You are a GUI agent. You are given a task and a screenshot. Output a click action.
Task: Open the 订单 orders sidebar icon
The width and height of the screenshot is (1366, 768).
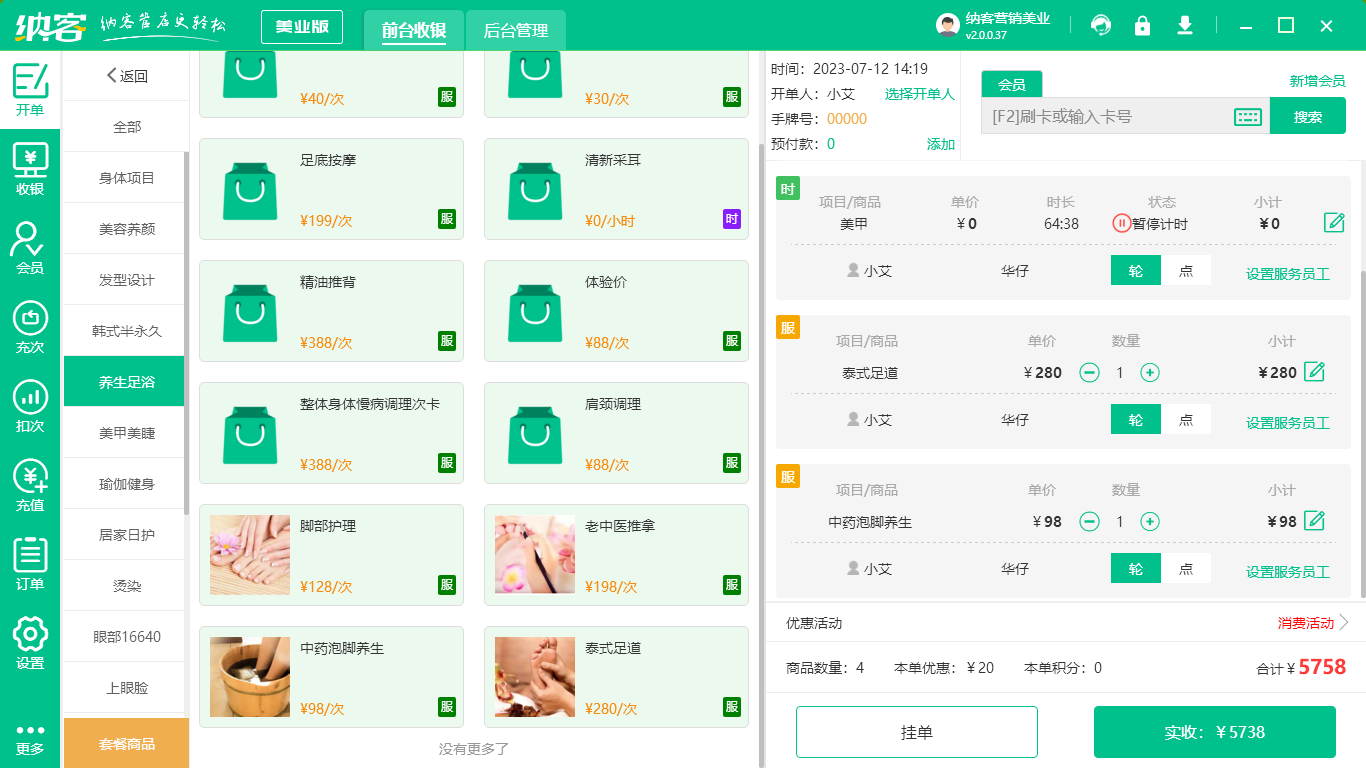29,555
